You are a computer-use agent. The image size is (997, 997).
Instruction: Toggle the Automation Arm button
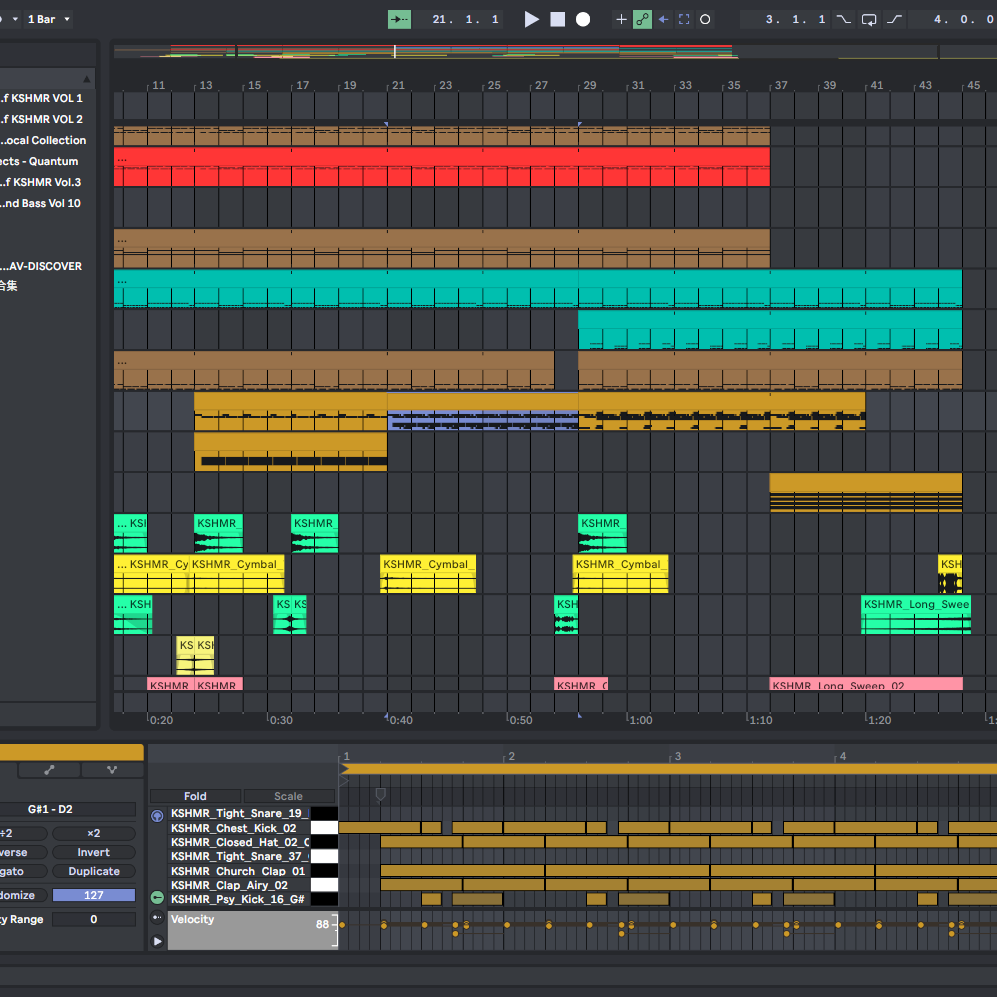click(643, 19)
